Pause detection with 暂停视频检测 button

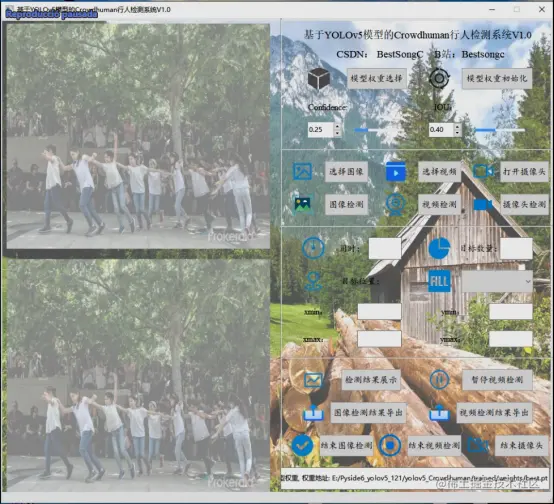pos(497,380)
